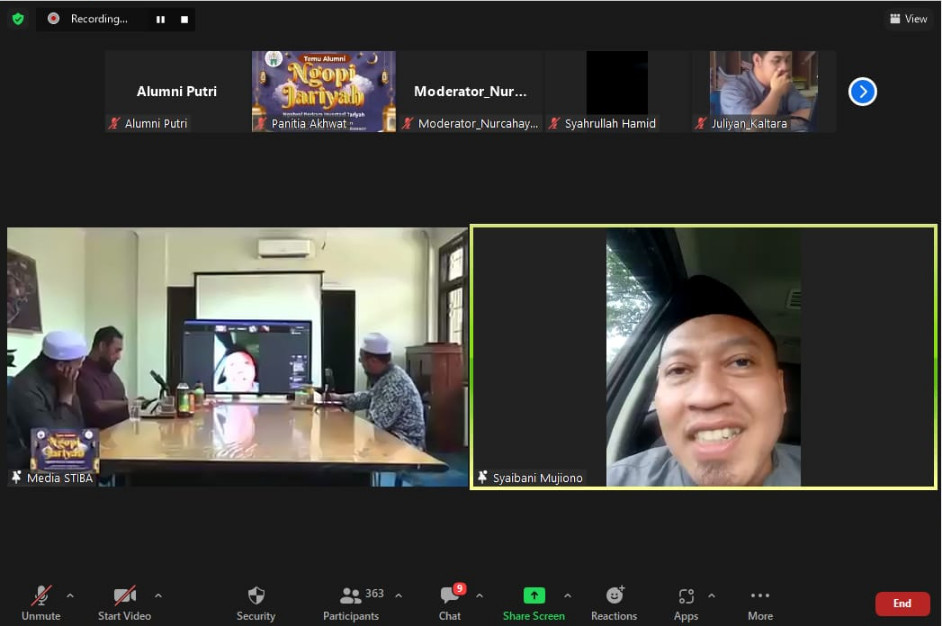Open the Chat panel
942x626 pixels.
click(450, 603)
